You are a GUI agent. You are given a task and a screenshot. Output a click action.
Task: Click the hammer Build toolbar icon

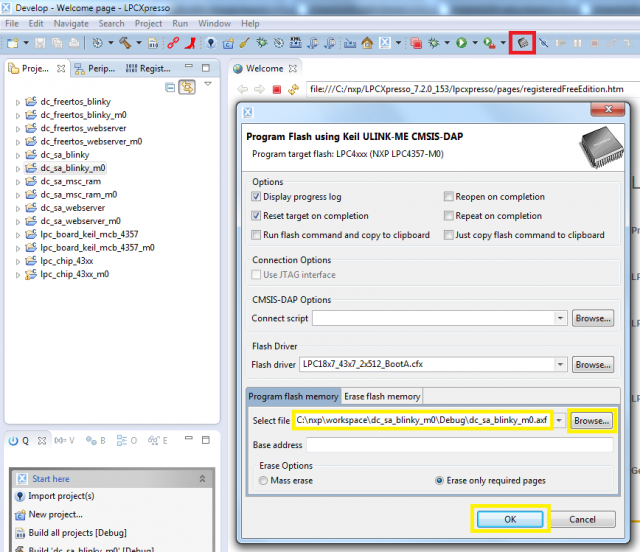click(125, 43)
